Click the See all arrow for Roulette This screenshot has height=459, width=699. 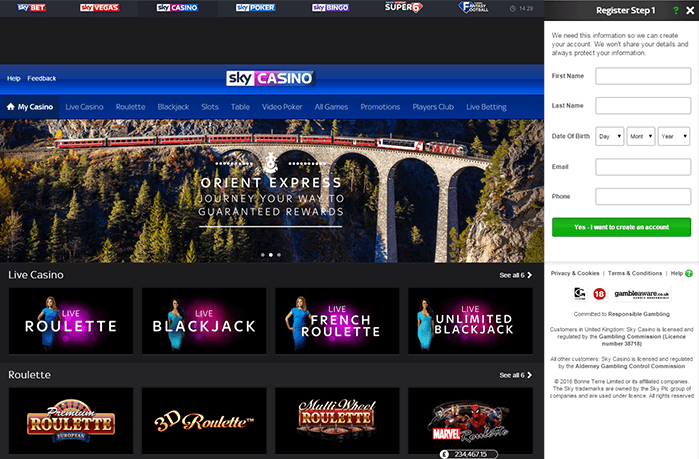(x=530, y=375)
